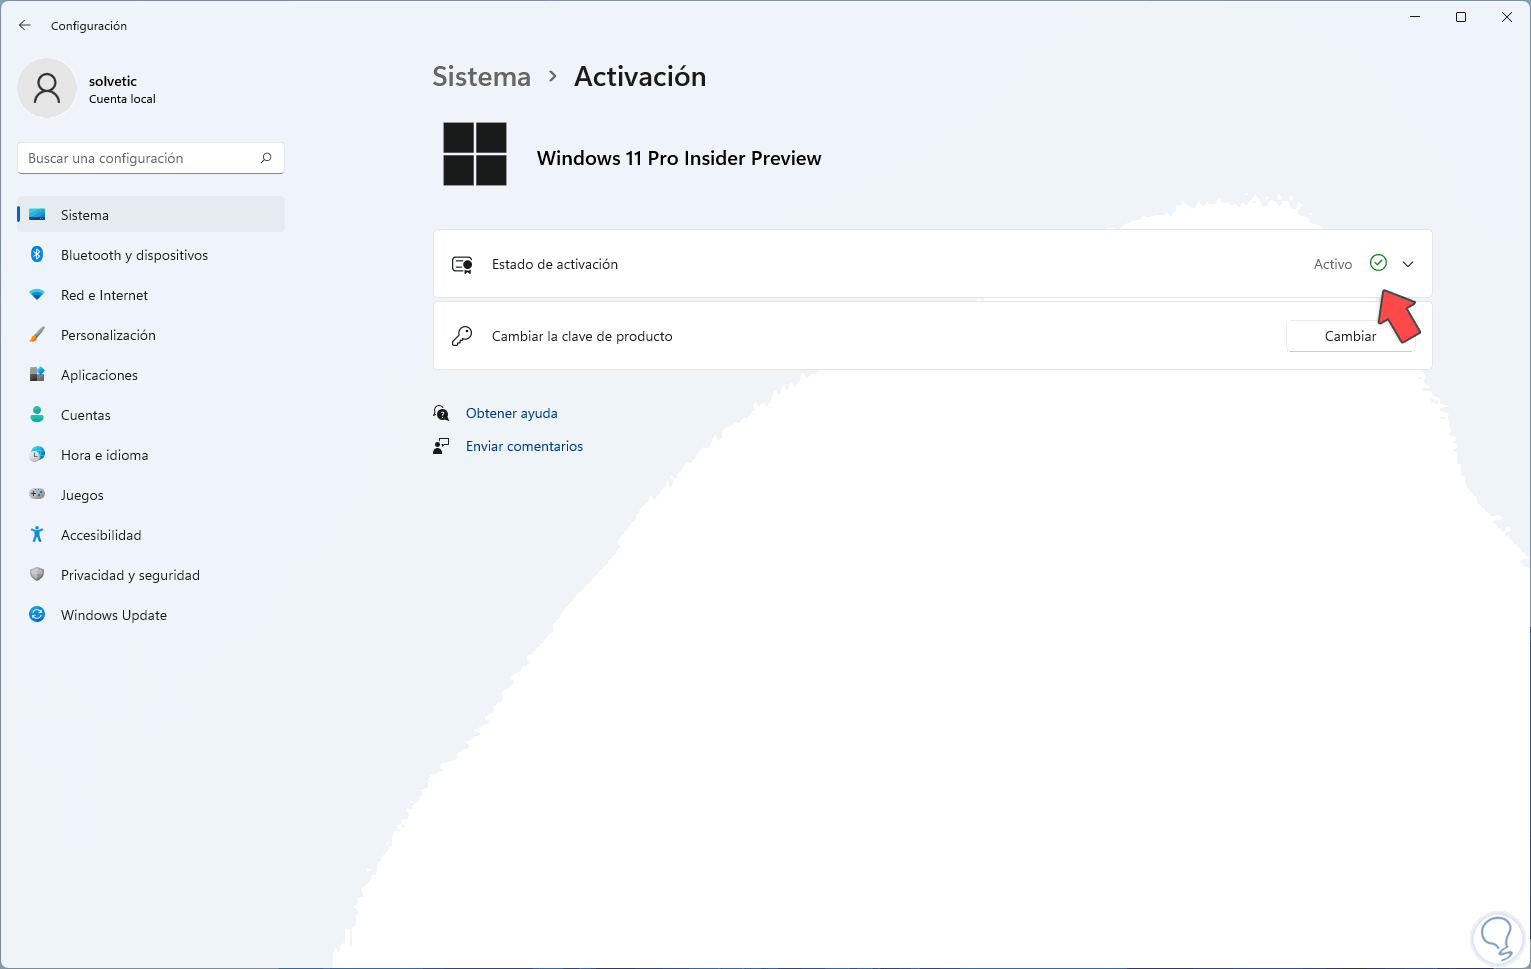Minimize the Configuración window
The width and height of the screenshot is (1531, 969).
pyautogui.click(x=1415, y=17)
